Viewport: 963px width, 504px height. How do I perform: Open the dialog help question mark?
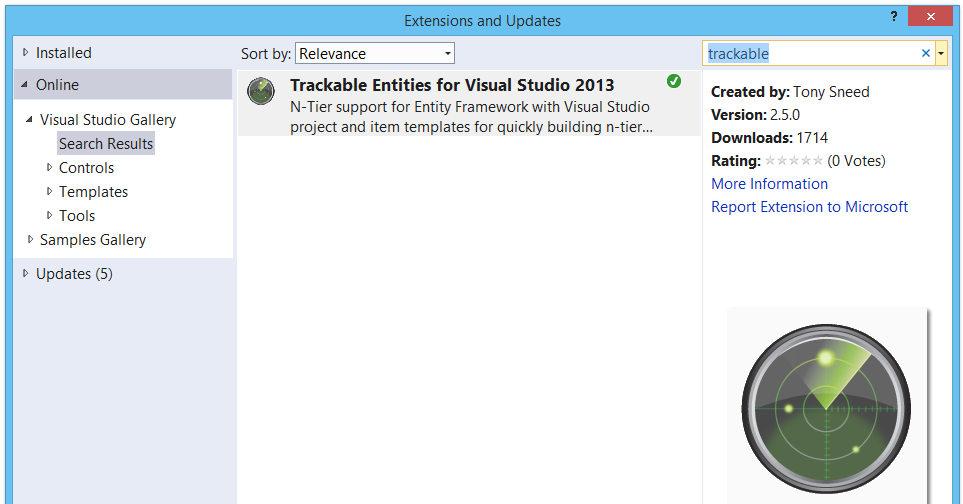pyautogui.click(x=894, y=17)
